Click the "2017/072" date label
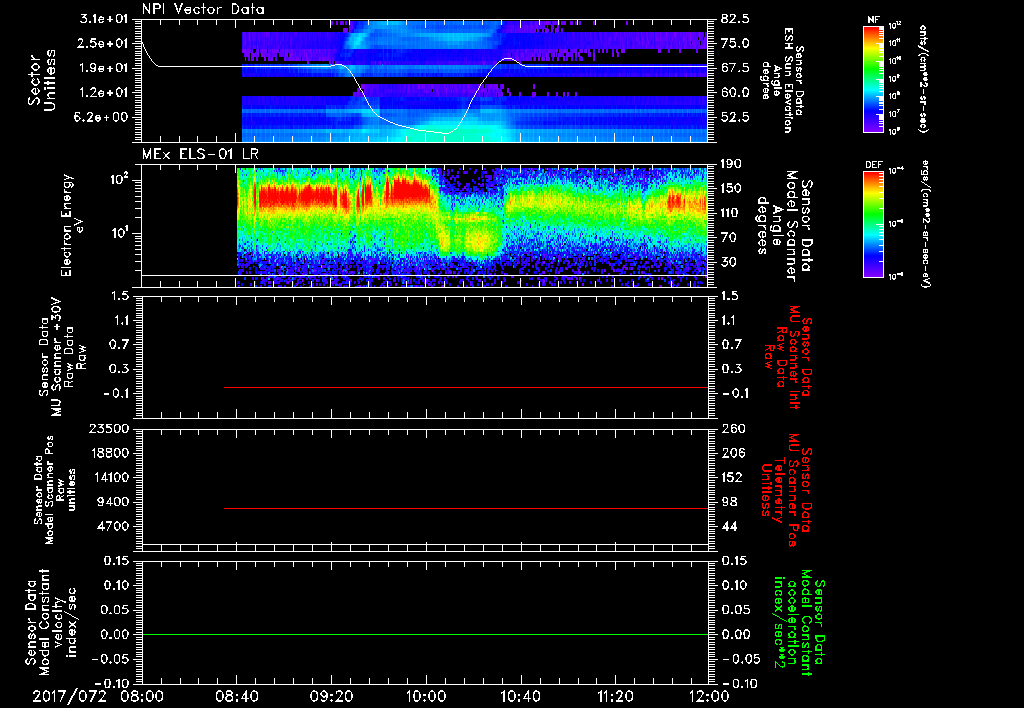The height and width of the screenshot is (708, 1024). point(69,696)
